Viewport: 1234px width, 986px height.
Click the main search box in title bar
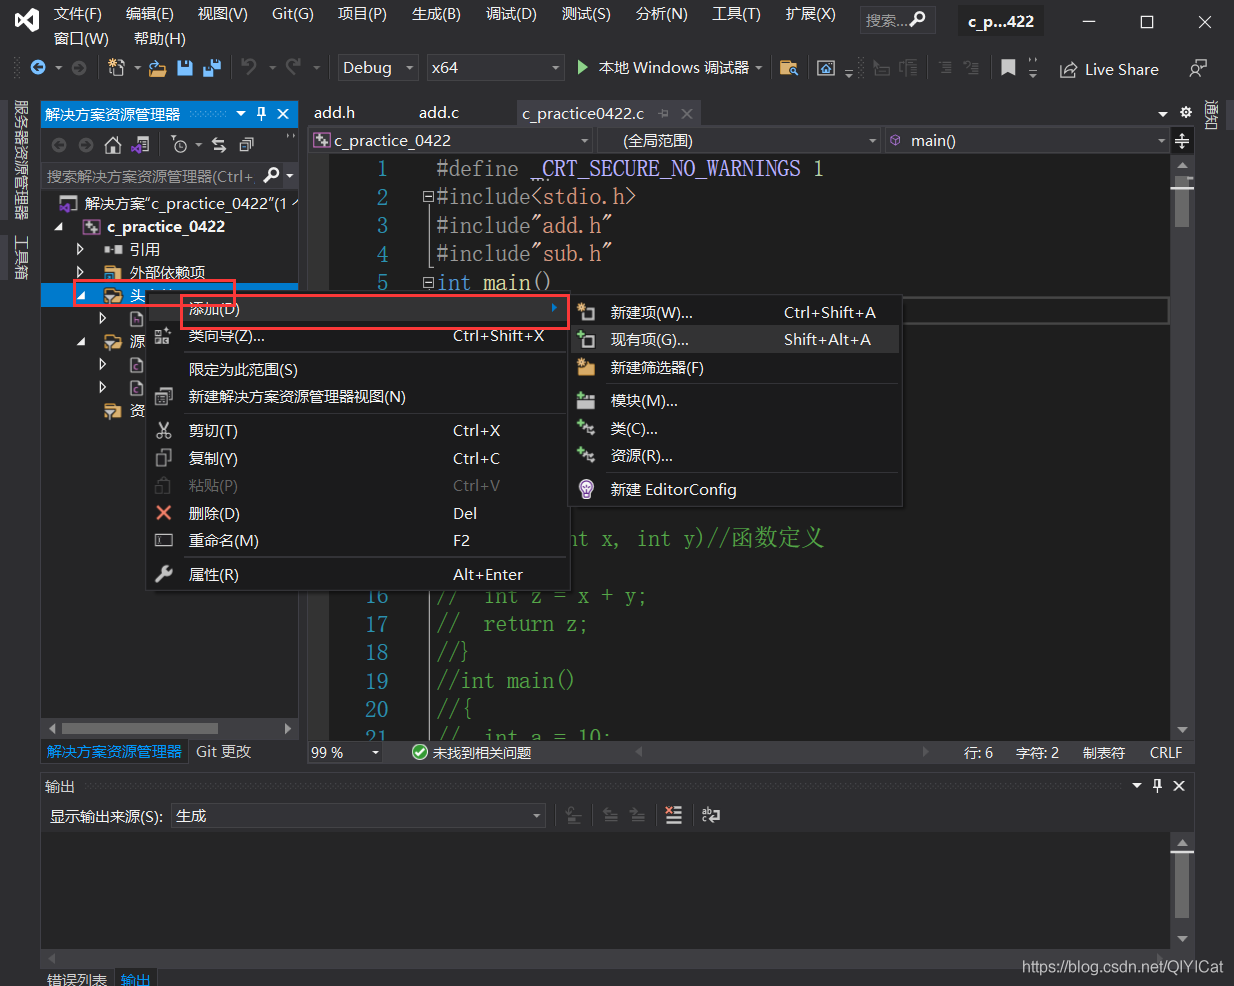[897, 20]
